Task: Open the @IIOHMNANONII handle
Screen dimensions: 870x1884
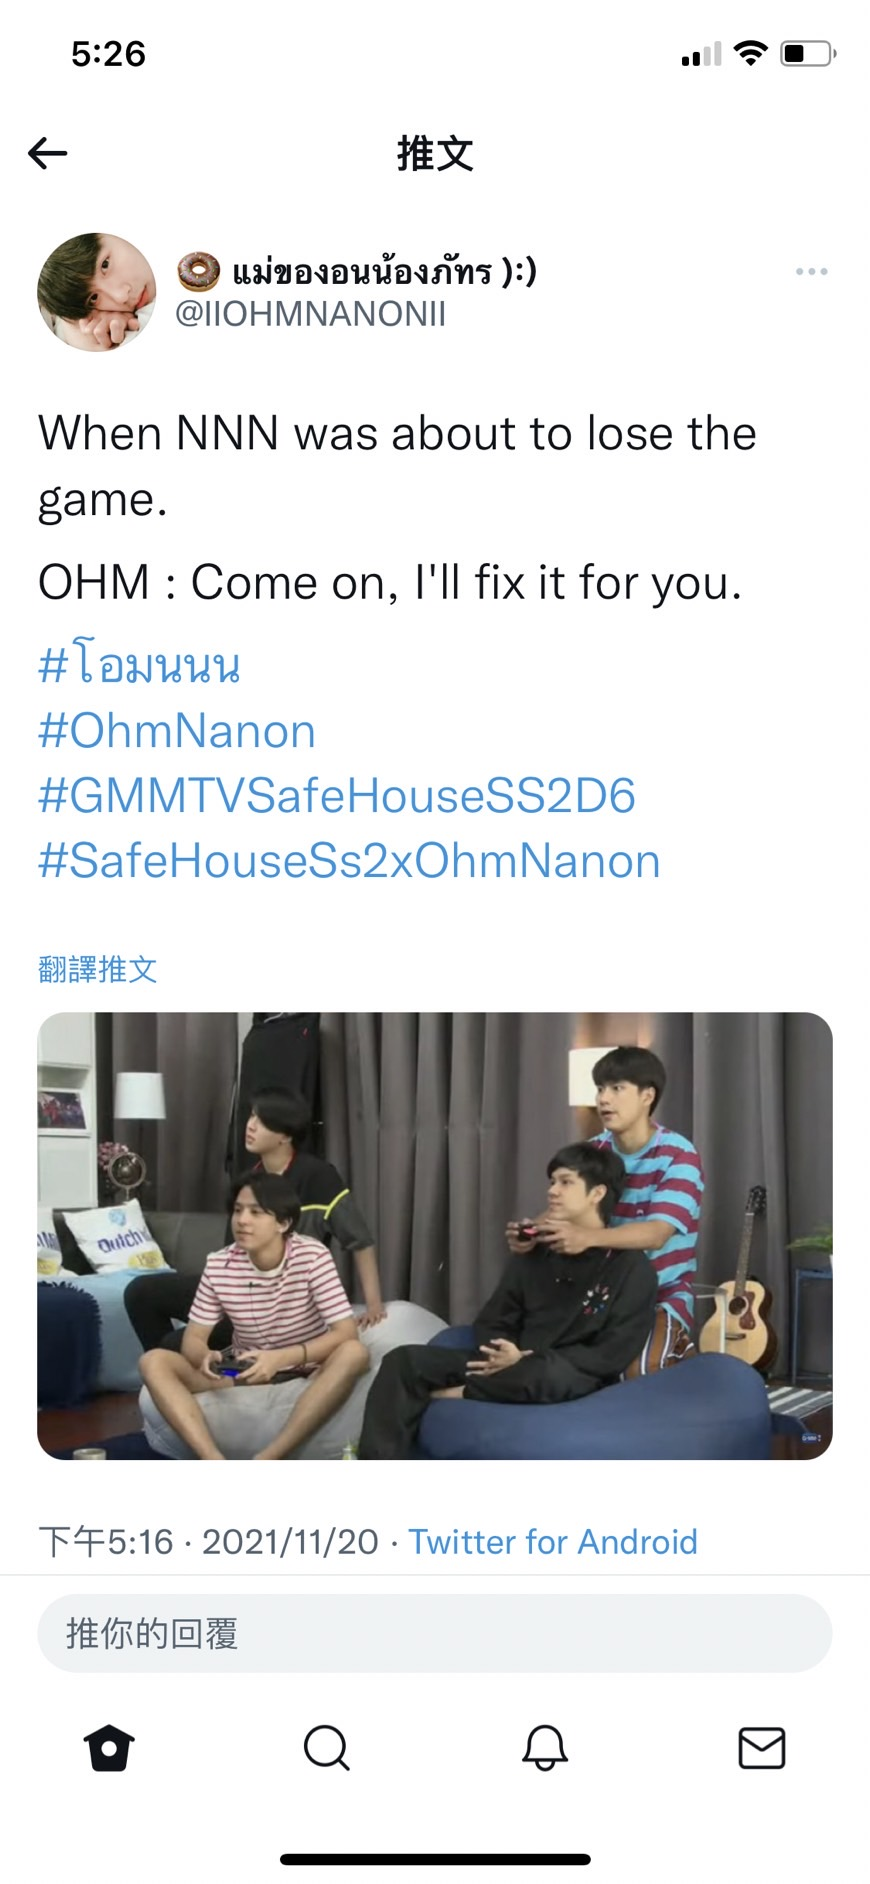Action: [310, 314]
